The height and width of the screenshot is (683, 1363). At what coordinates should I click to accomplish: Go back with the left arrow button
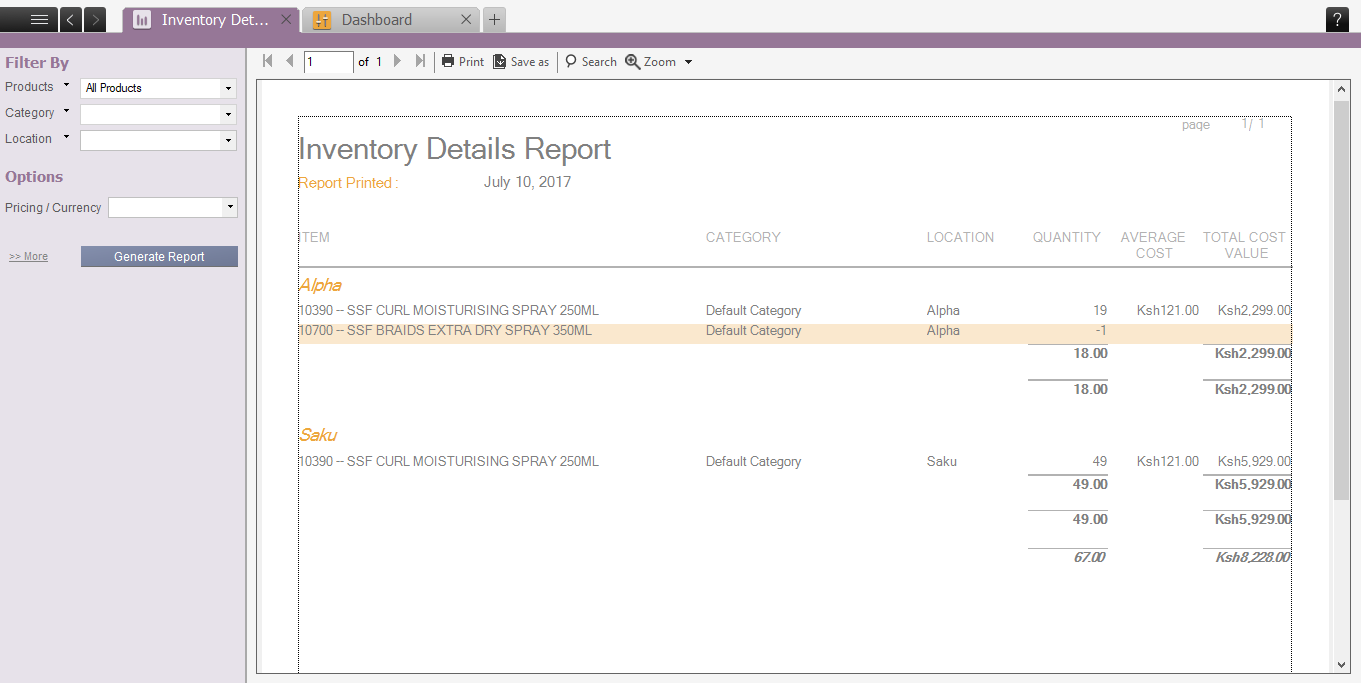(x=71, y=19)
